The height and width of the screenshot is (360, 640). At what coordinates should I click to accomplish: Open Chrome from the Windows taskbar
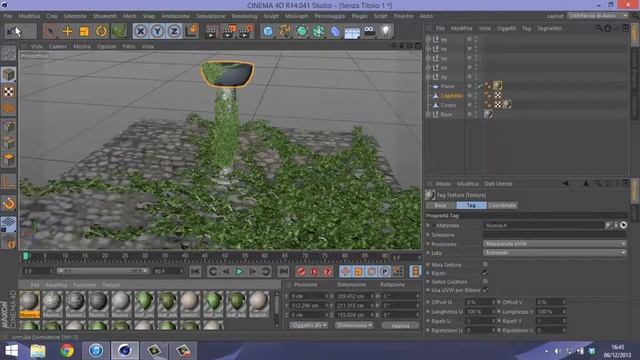[67, 351]
